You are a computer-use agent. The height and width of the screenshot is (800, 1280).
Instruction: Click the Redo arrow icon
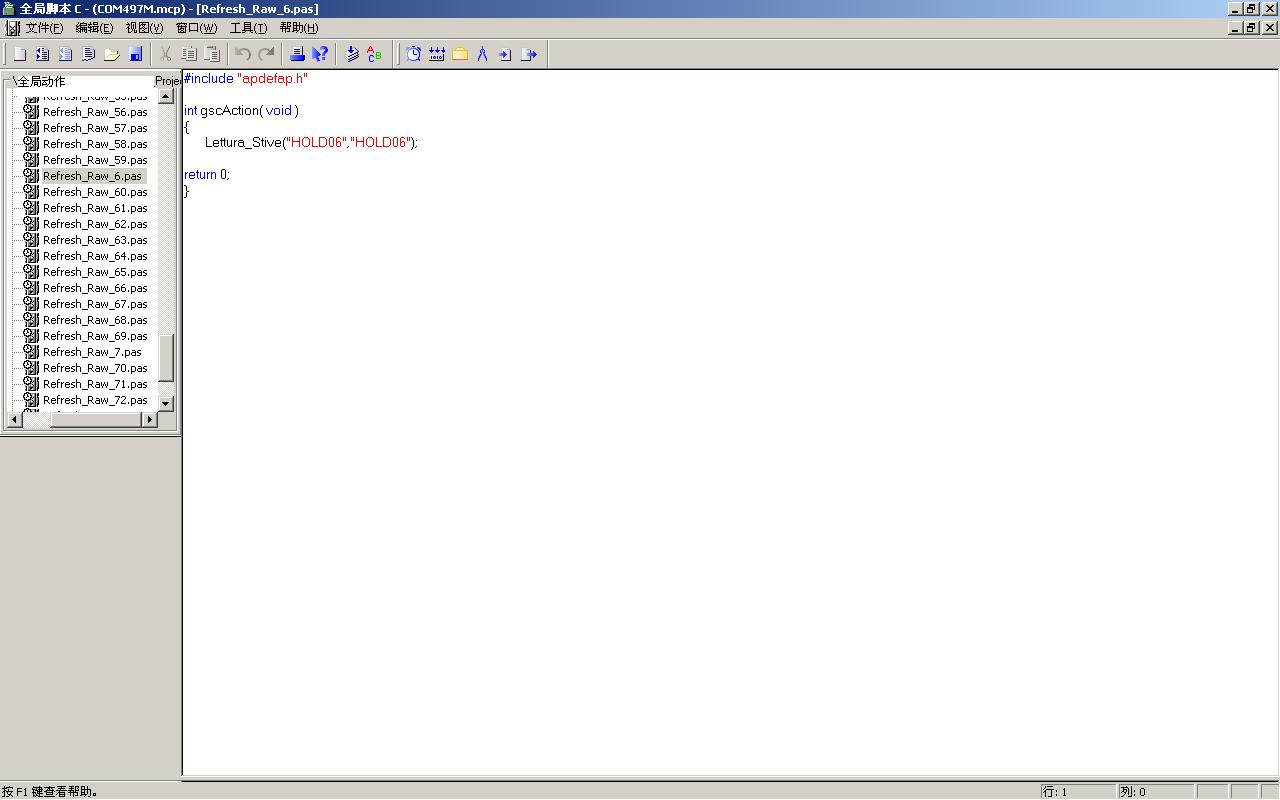coord(266,54)
